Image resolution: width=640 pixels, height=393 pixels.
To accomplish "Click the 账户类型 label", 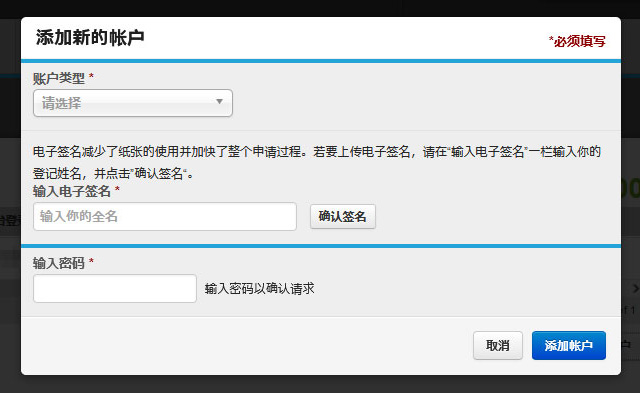I will tap(59, 78).
